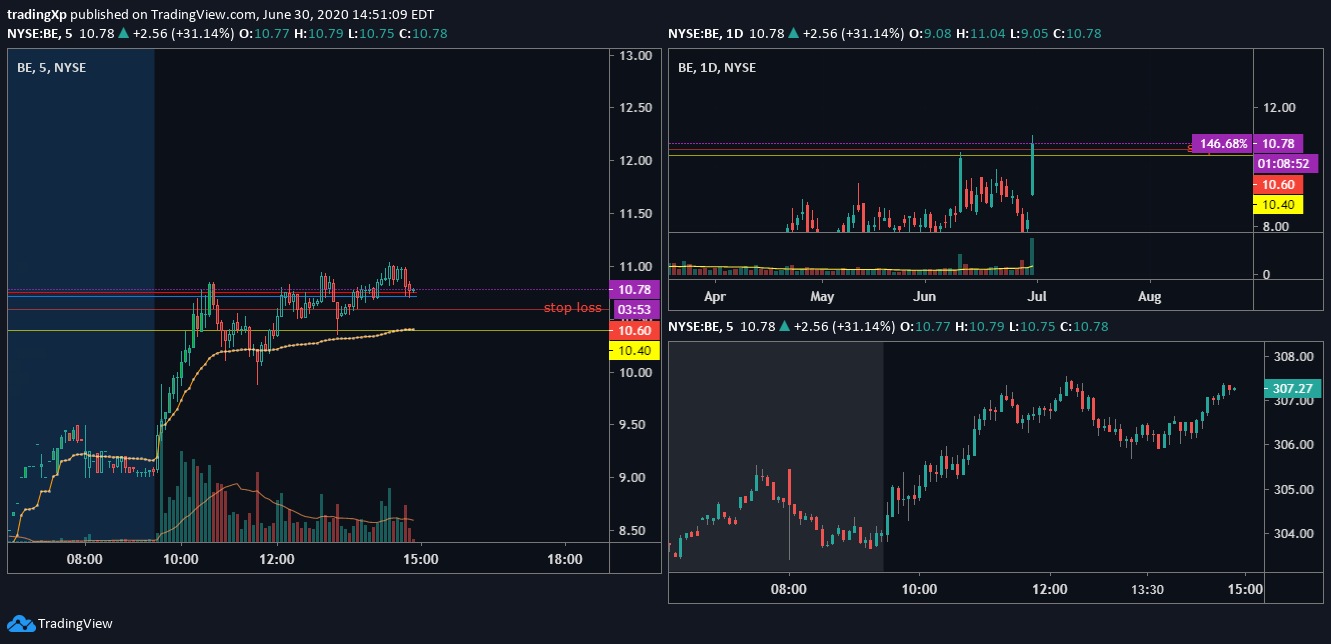Click the 18:00 time axis label
The width and height of the screenshot is (1331, 644).
(565, 559)
